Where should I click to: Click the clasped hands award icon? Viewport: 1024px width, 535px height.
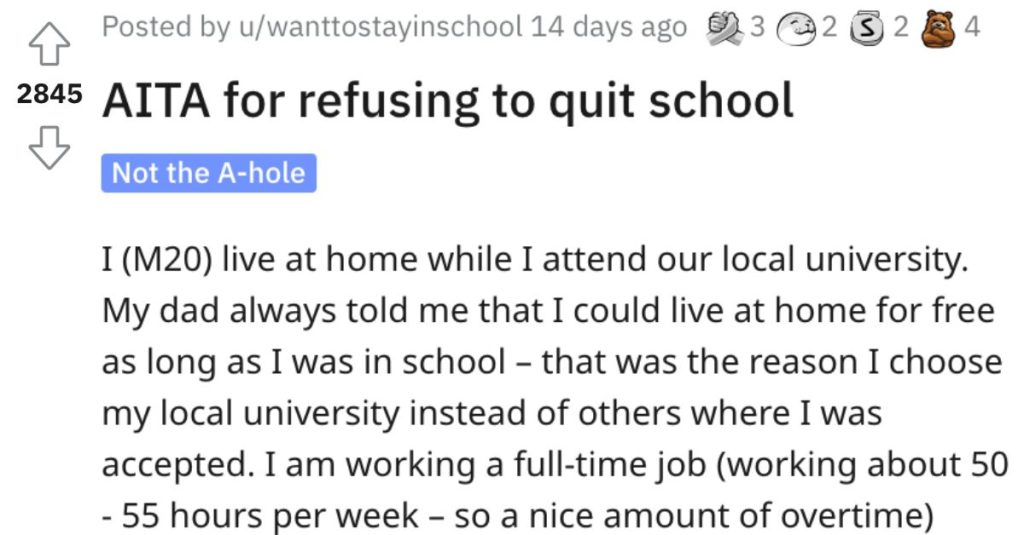pos(725,29)
